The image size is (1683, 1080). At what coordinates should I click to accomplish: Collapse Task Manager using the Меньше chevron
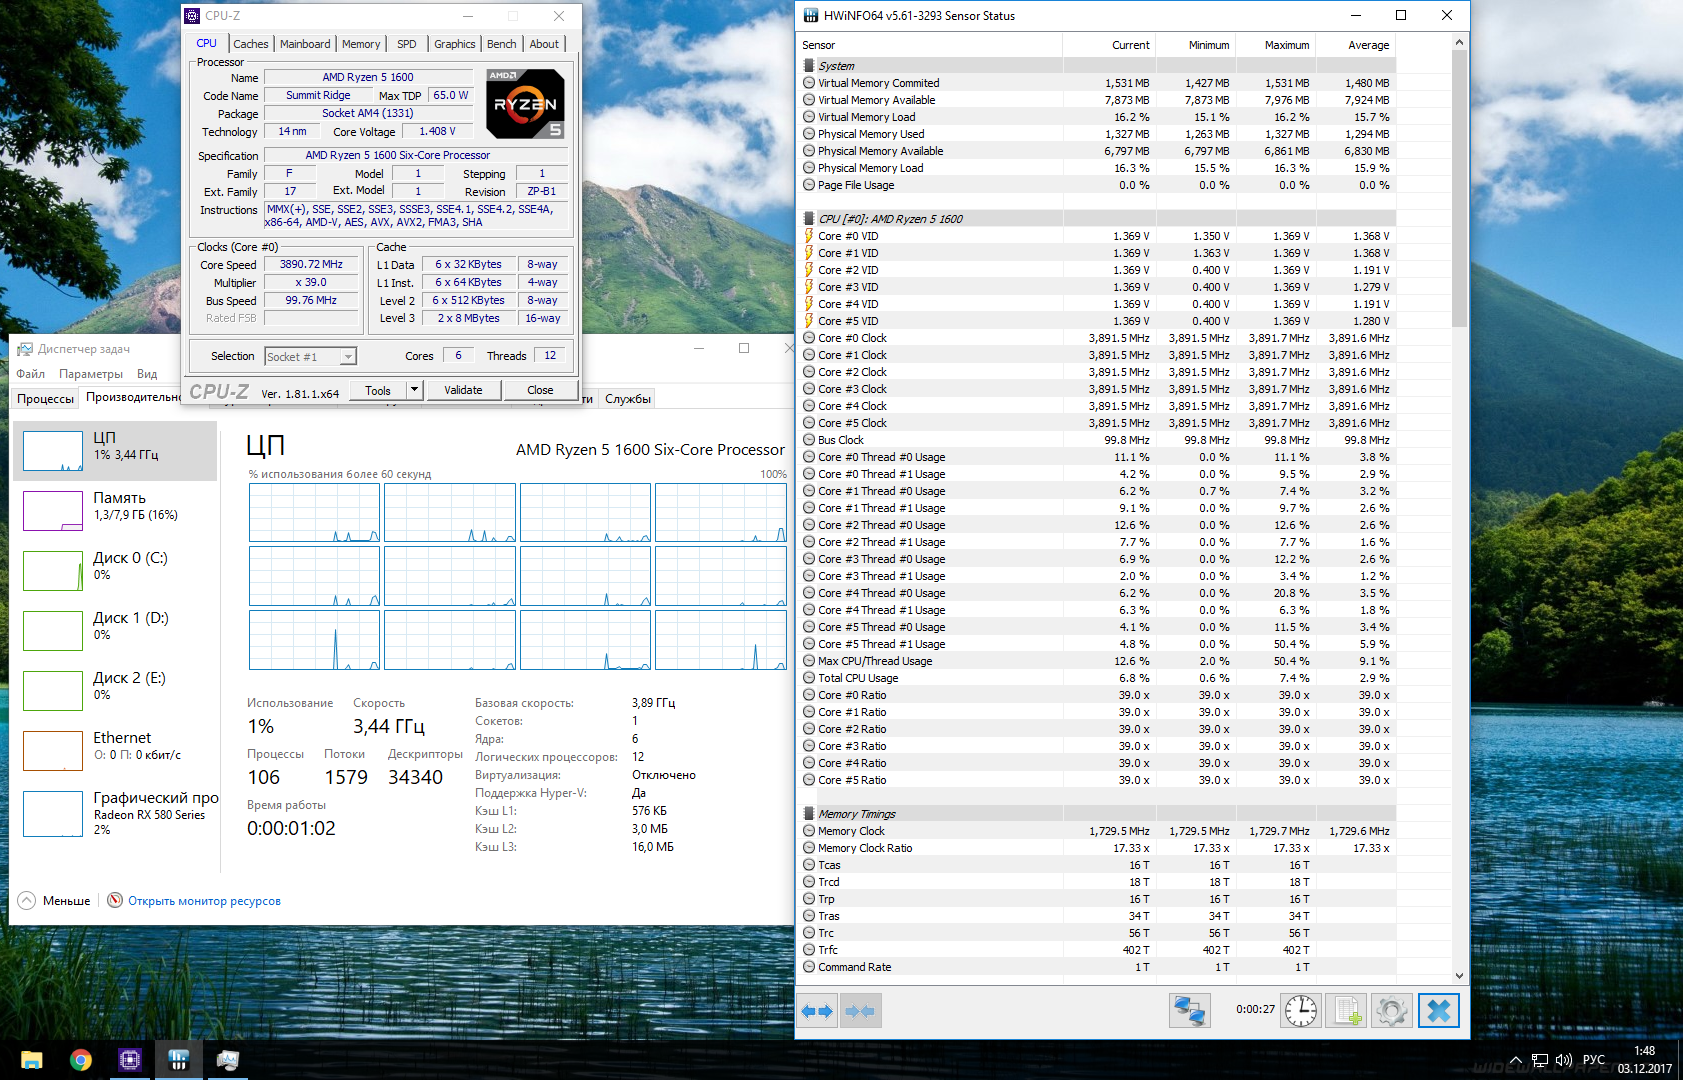point(27,901)
